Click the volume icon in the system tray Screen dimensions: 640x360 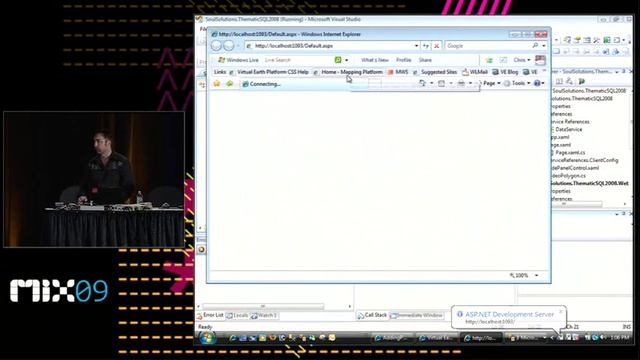(603, 337)
